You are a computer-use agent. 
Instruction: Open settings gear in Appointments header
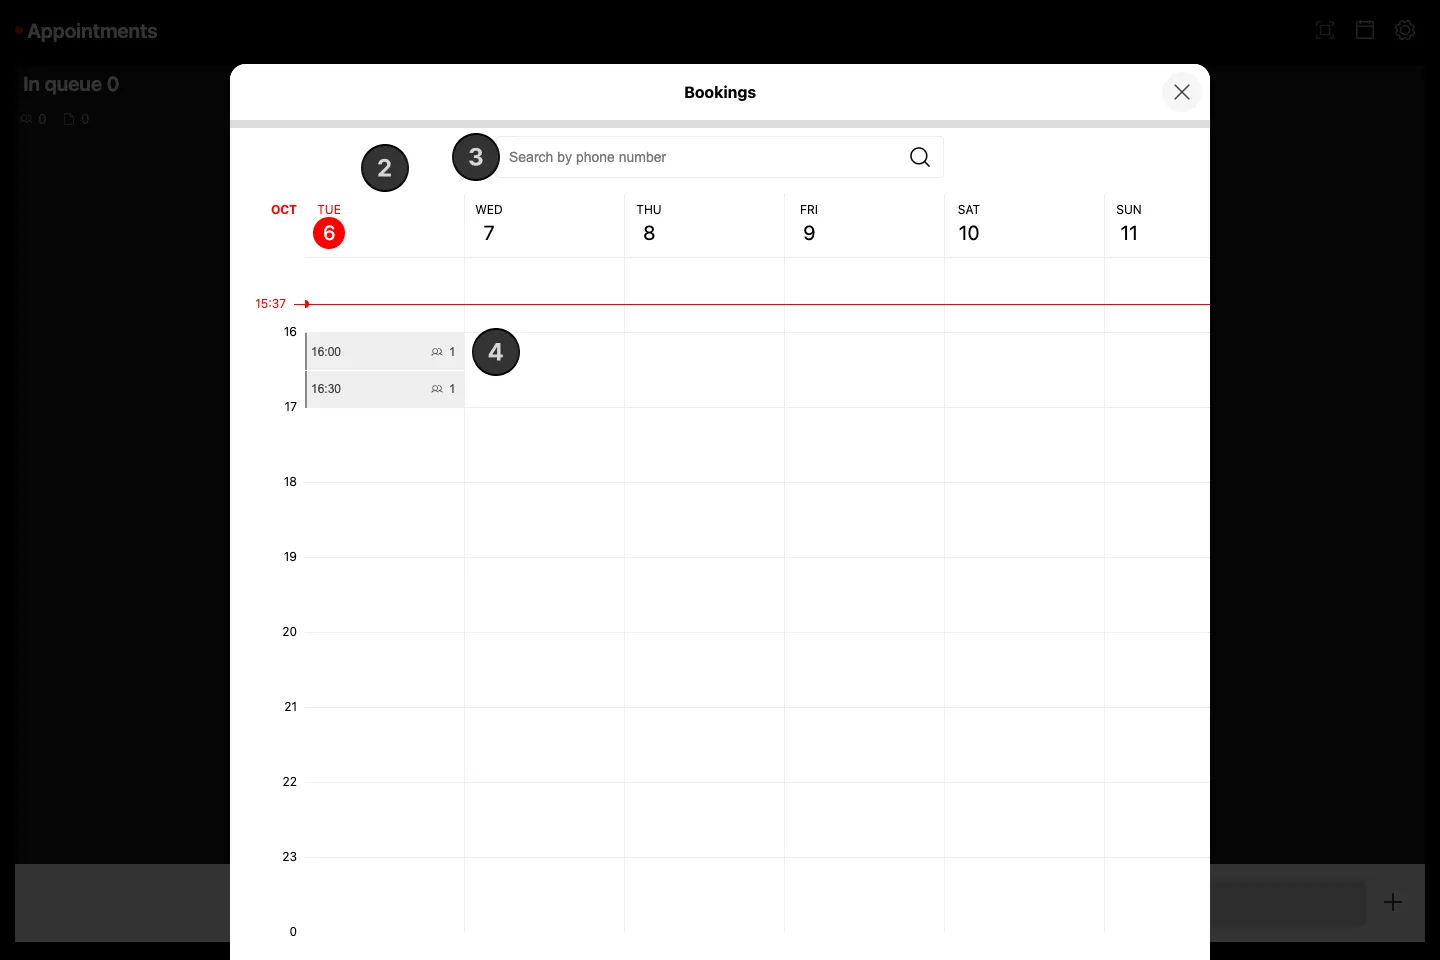coord(1405,30)
